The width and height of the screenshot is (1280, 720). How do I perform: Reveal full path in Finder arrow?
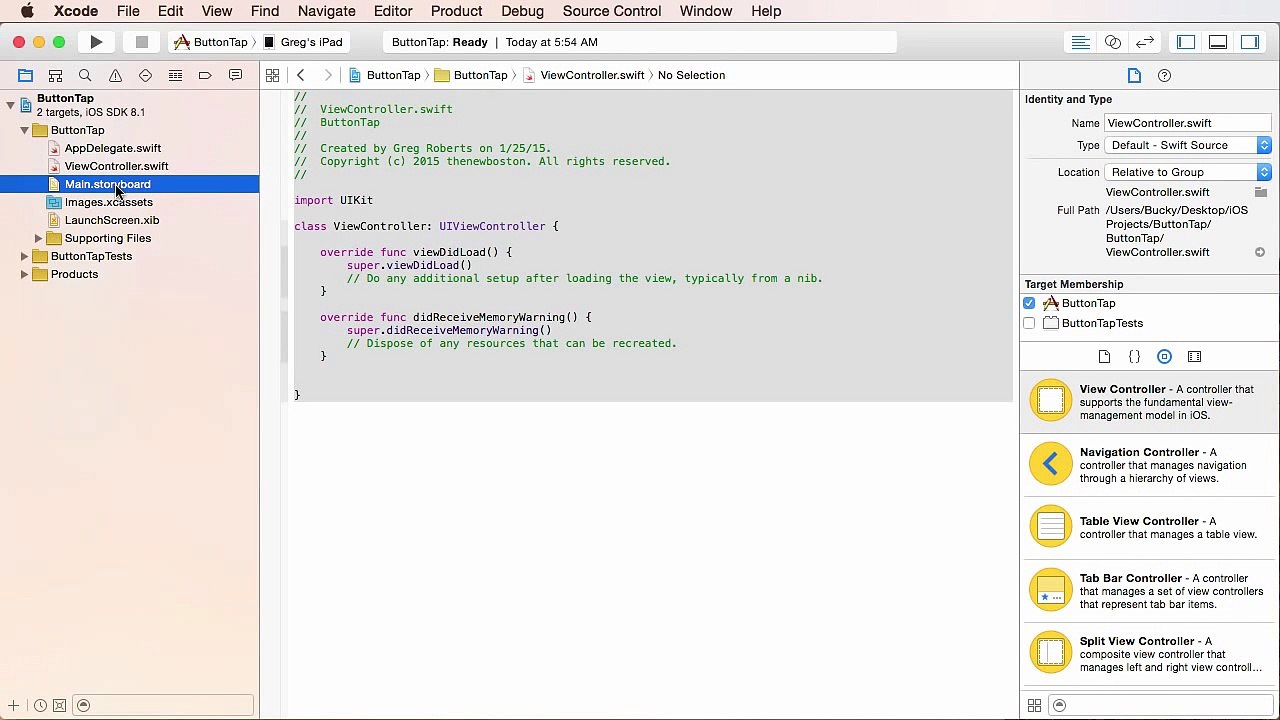click(1260, 252)
